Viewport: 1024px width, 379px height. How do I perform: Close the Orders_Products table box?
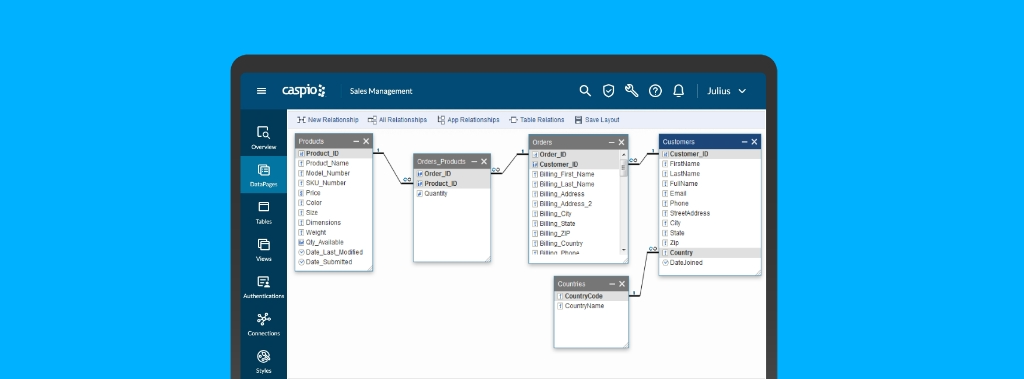coord(484,161)
